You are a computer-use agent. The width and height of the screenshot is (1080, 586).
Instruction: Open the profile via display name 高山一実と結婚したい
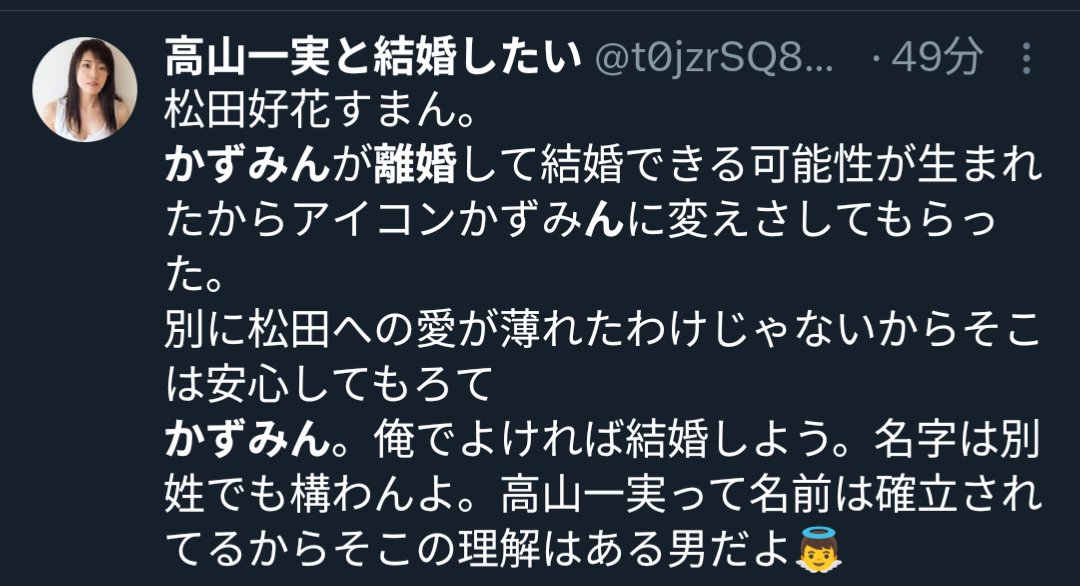coord(373,57)
